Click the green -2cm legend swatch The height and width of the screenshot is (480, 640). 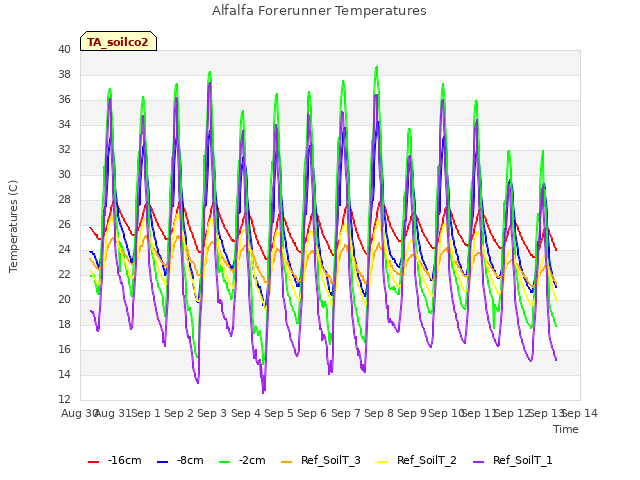224,462
